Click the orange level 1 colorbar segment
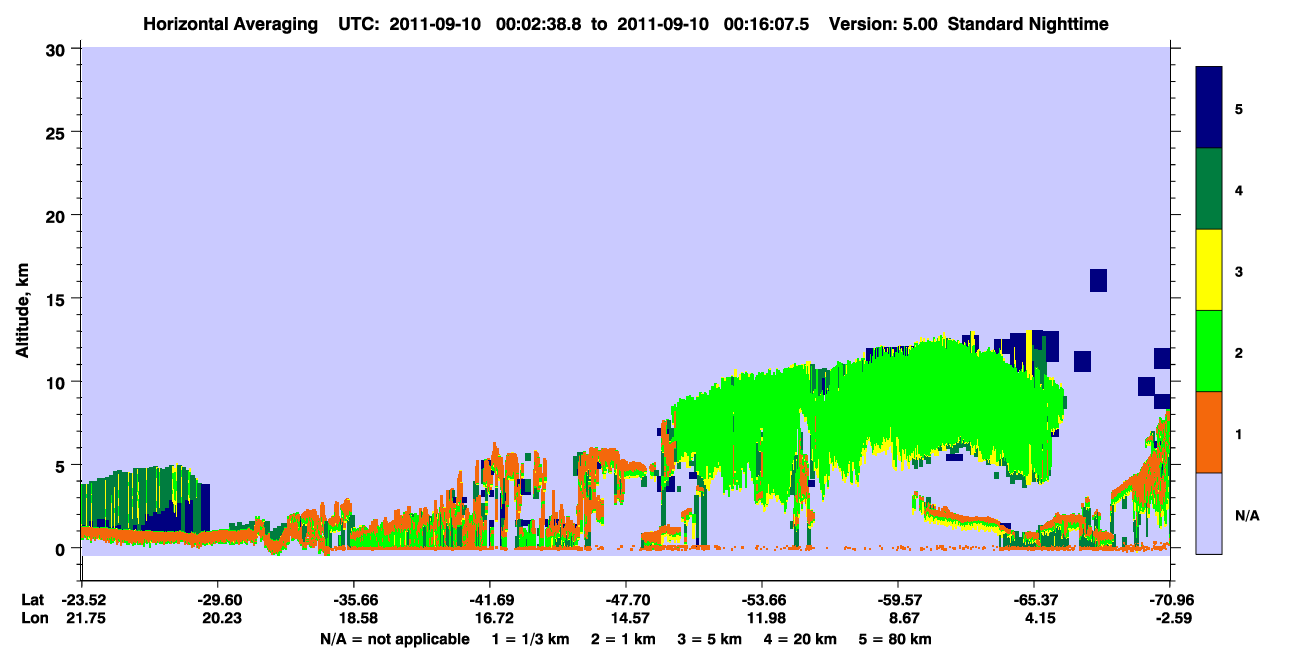The height and width of the screenshot is (667, 1300). coord(1209,432)
